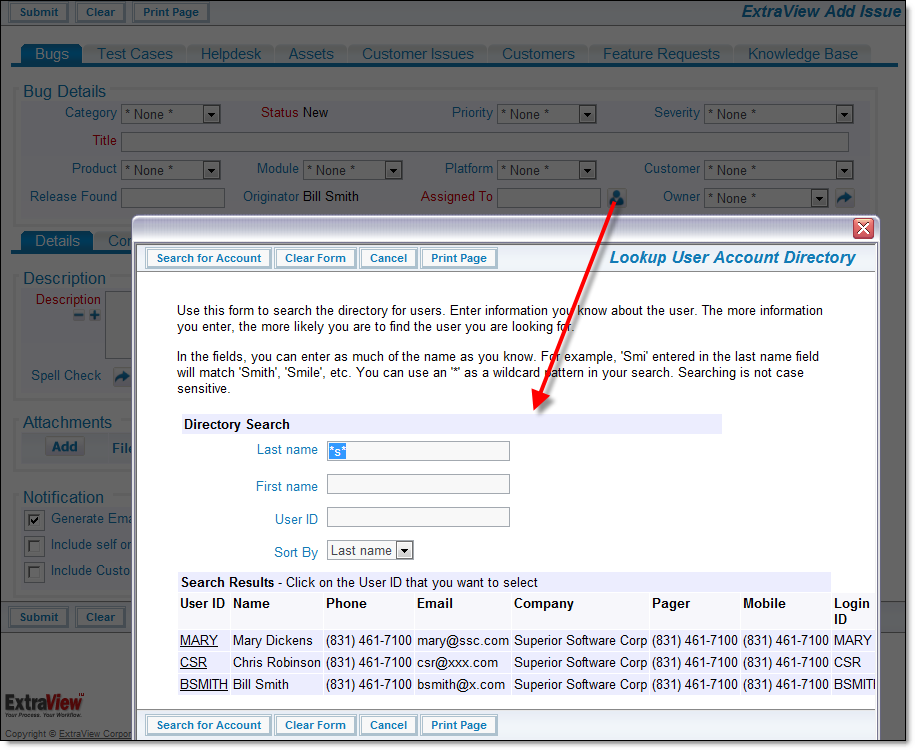Click the Description minus shrink icon
The width and height of the screenshot is (915, 750).
click(79, 316)
